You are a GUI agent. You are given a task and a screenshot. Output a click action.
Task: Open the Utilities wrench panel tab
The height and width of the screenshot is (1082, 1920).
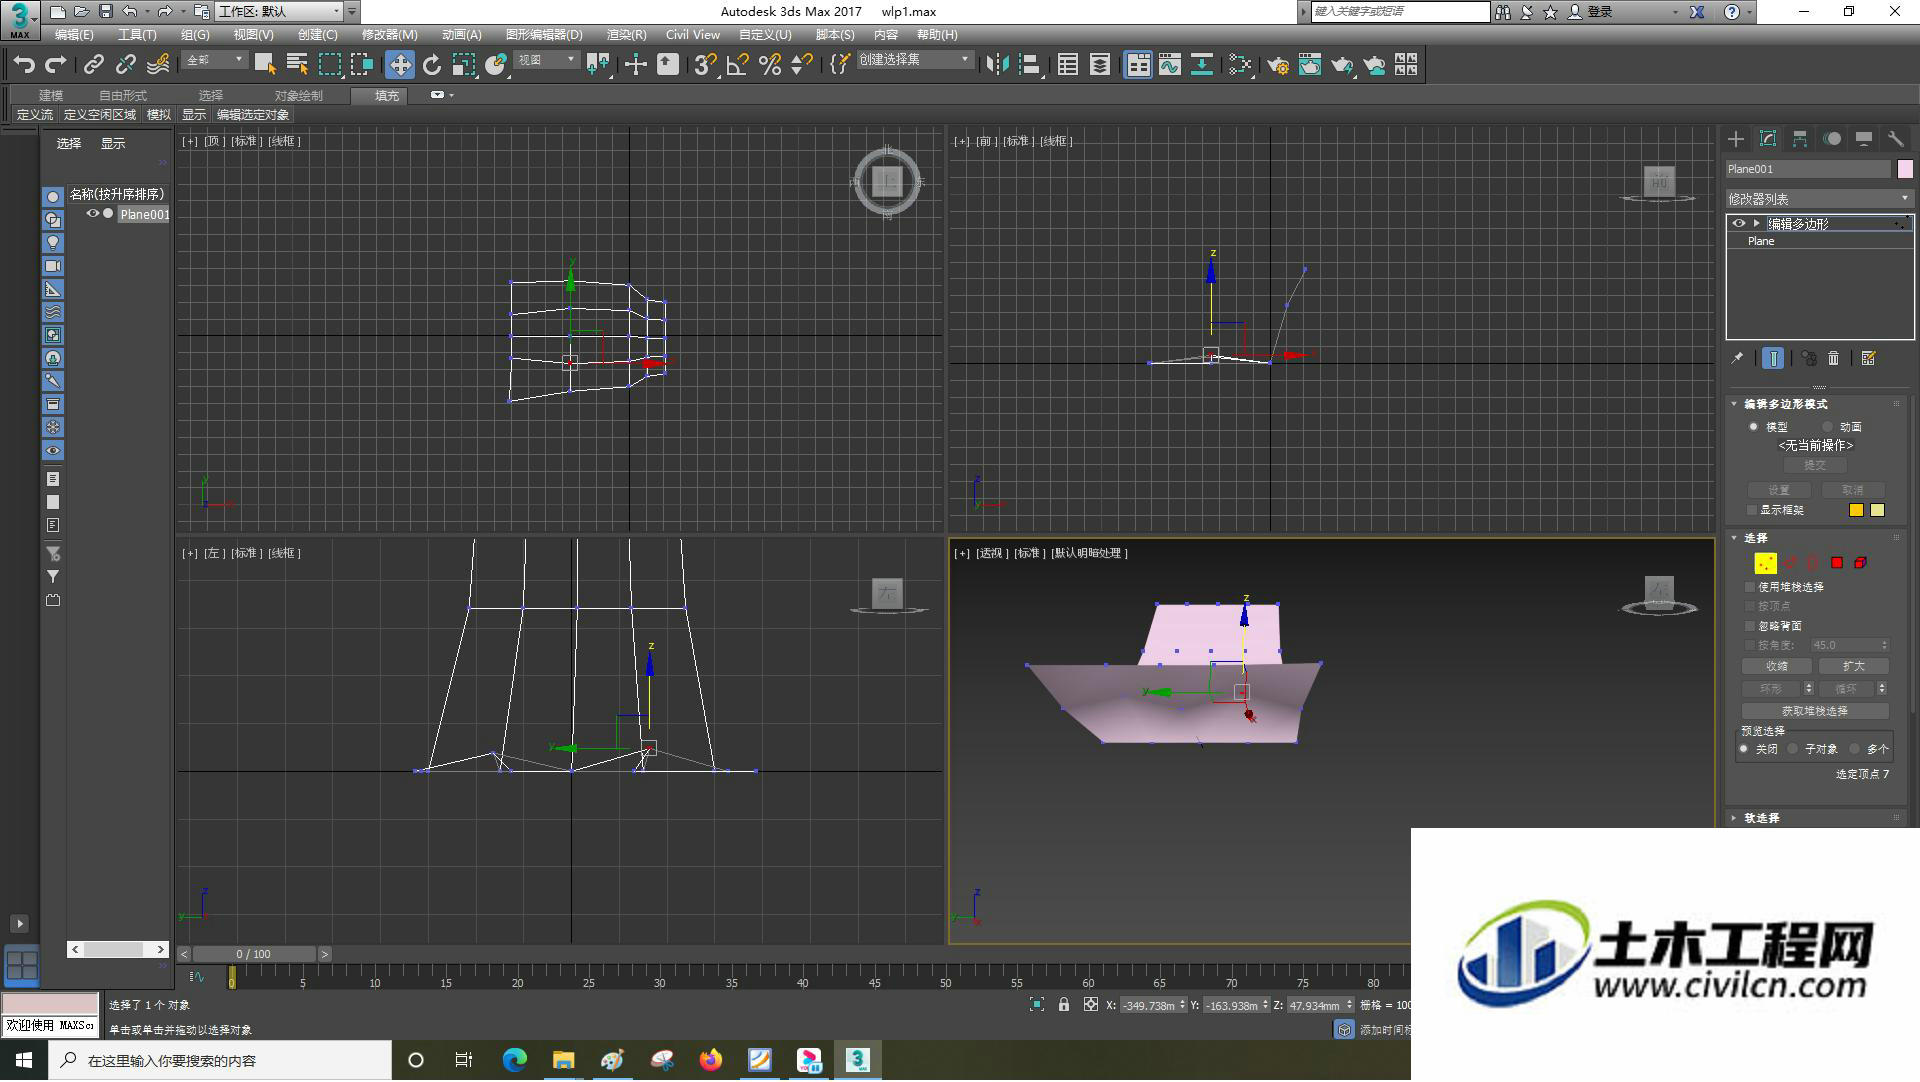1896,139
